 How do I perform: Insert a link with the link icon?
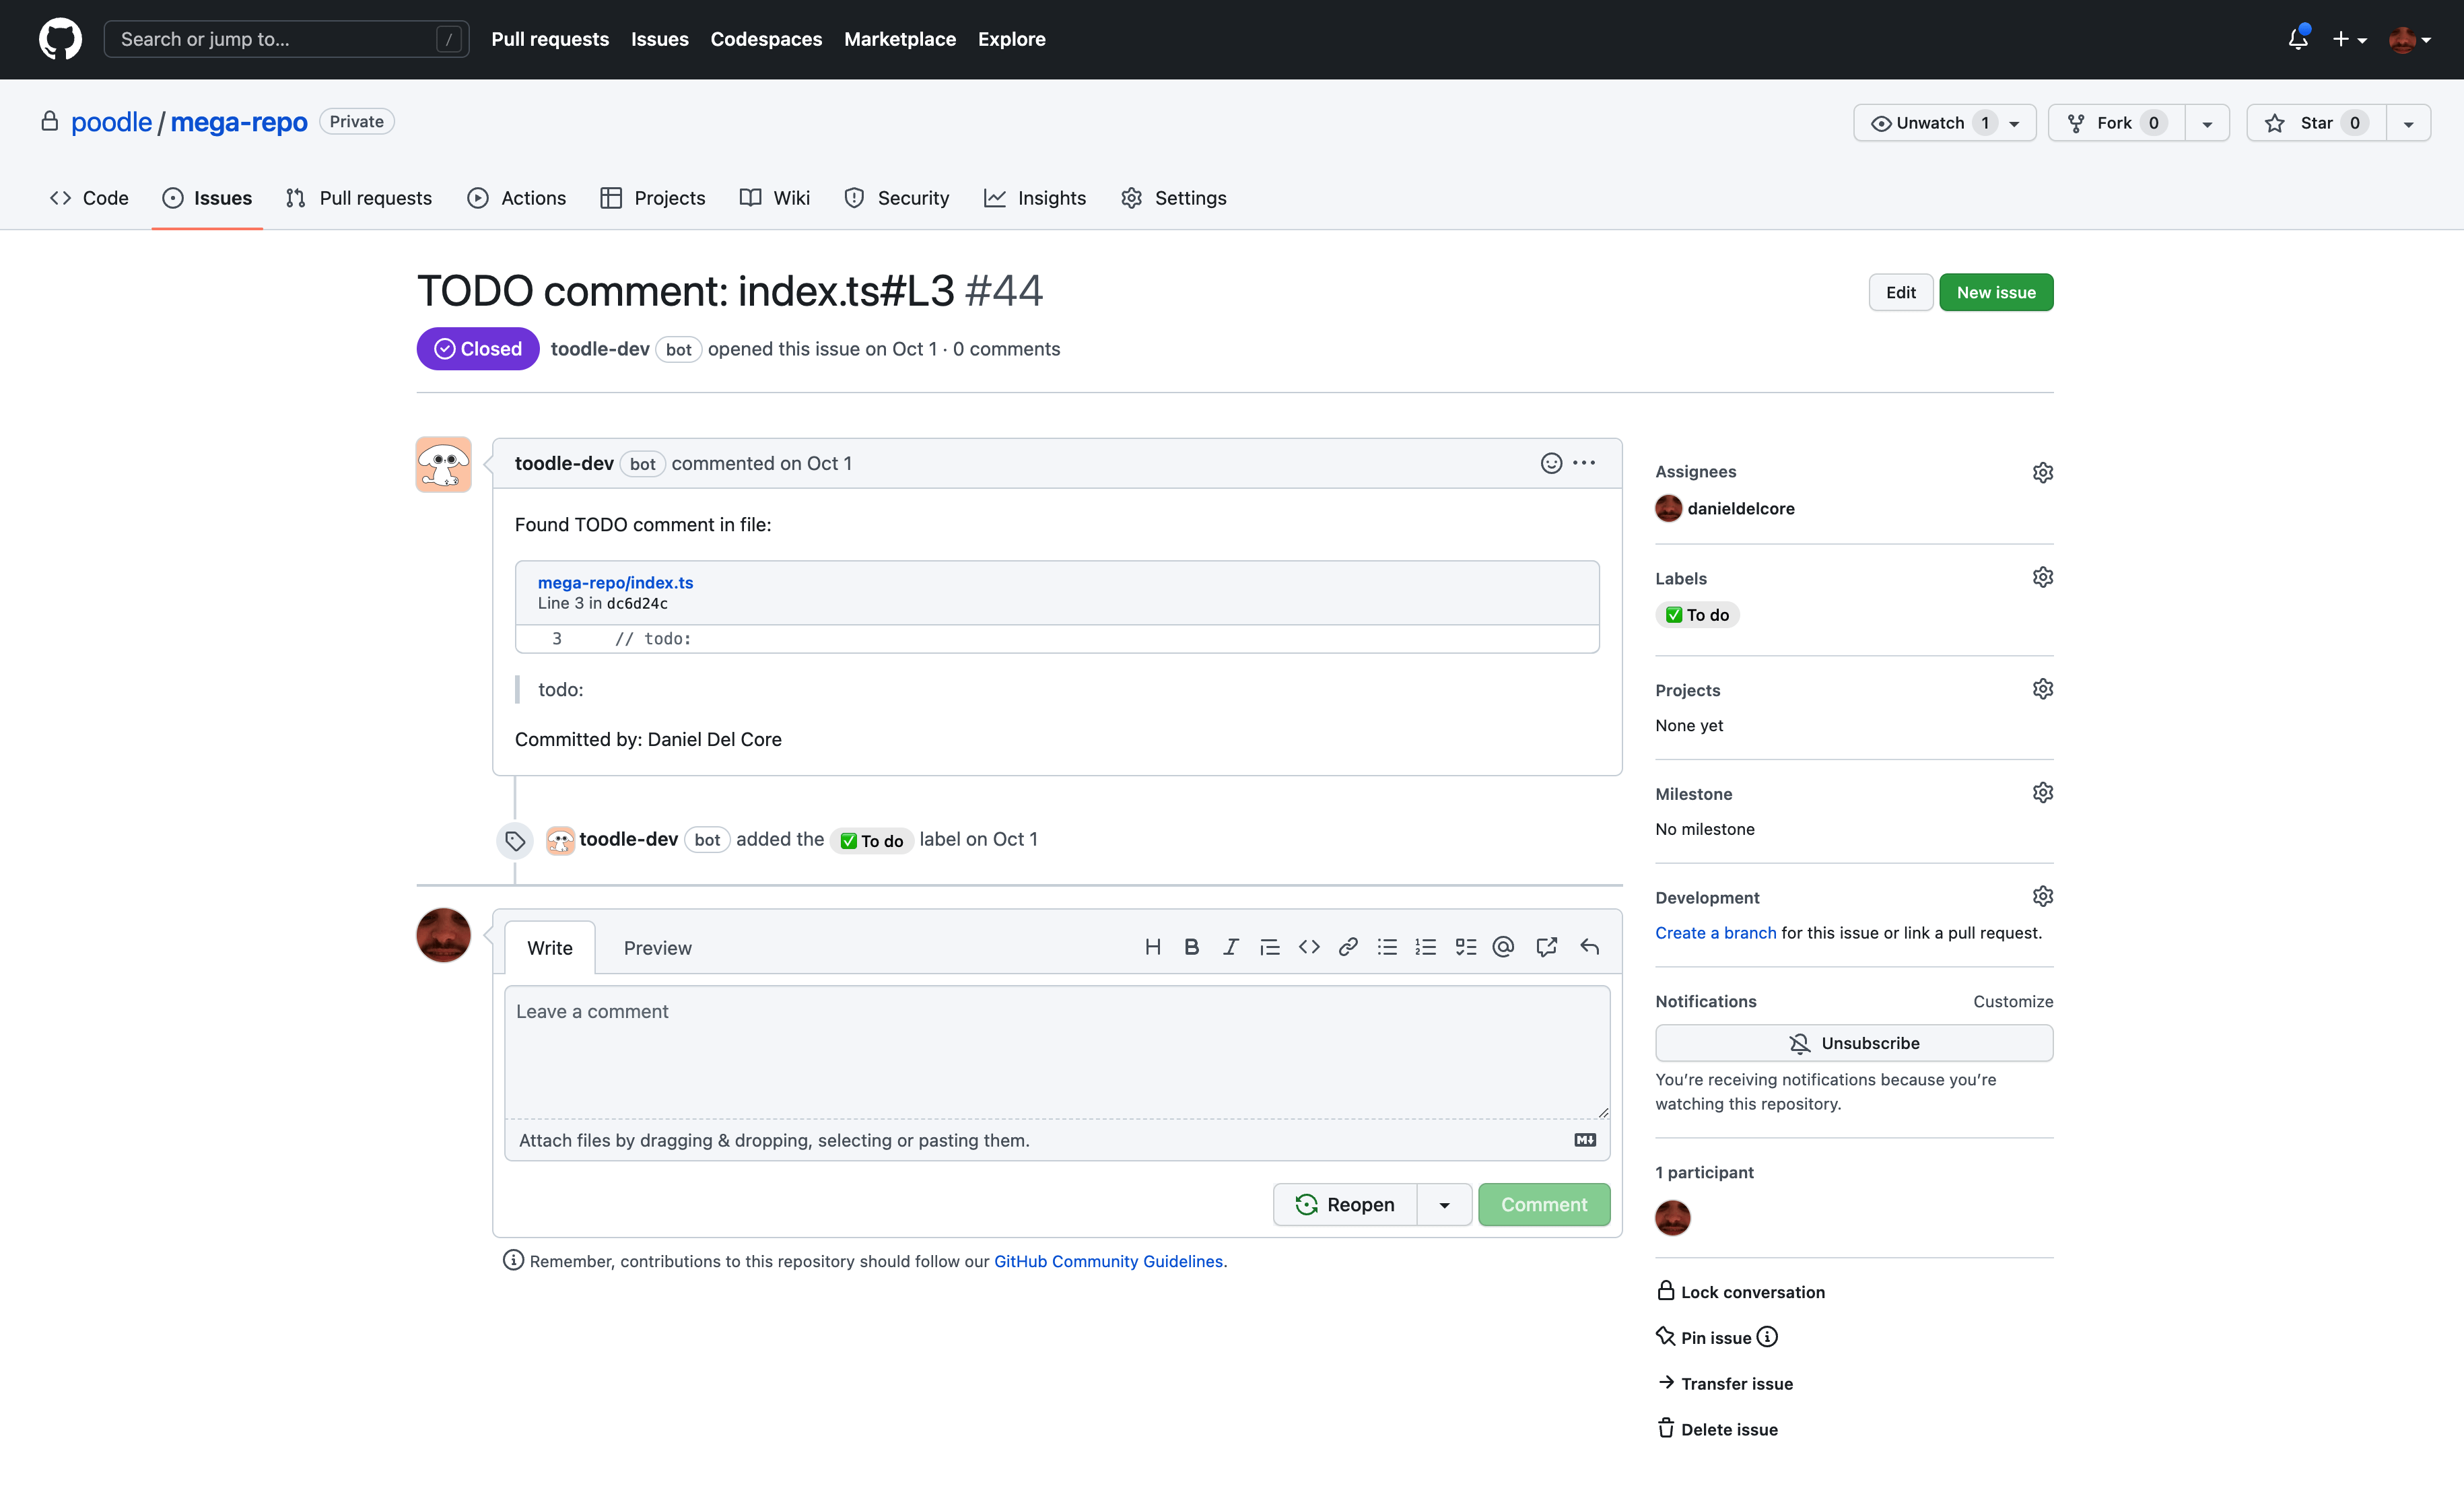pos(1348,947)
